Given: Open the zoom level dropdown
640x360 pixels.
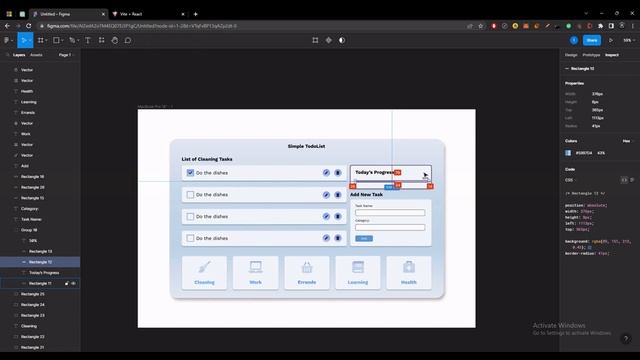Looking at the screenshot, I should (x=629, y=40).
